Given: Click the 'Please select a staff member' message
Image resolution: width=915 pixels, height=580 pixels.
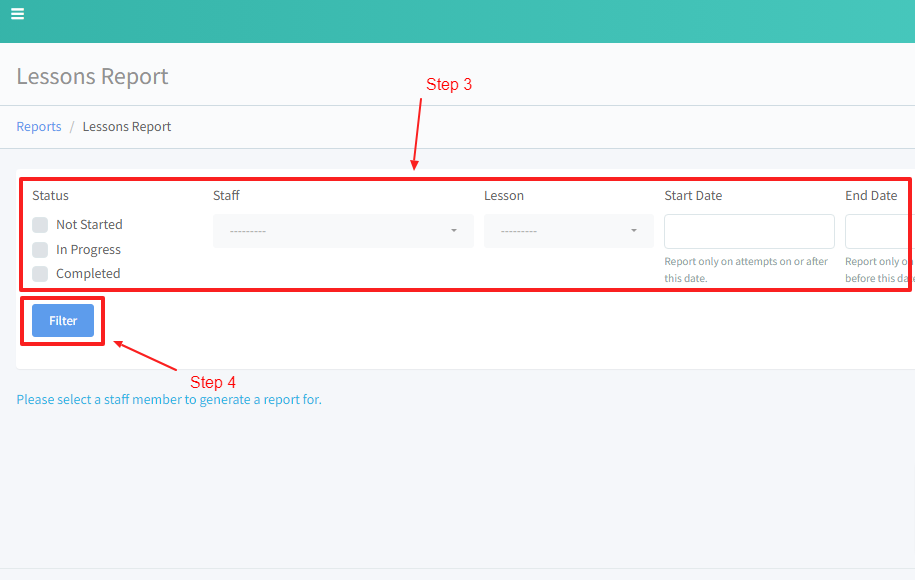Looking at the screenshot, I should coord(169,400).
